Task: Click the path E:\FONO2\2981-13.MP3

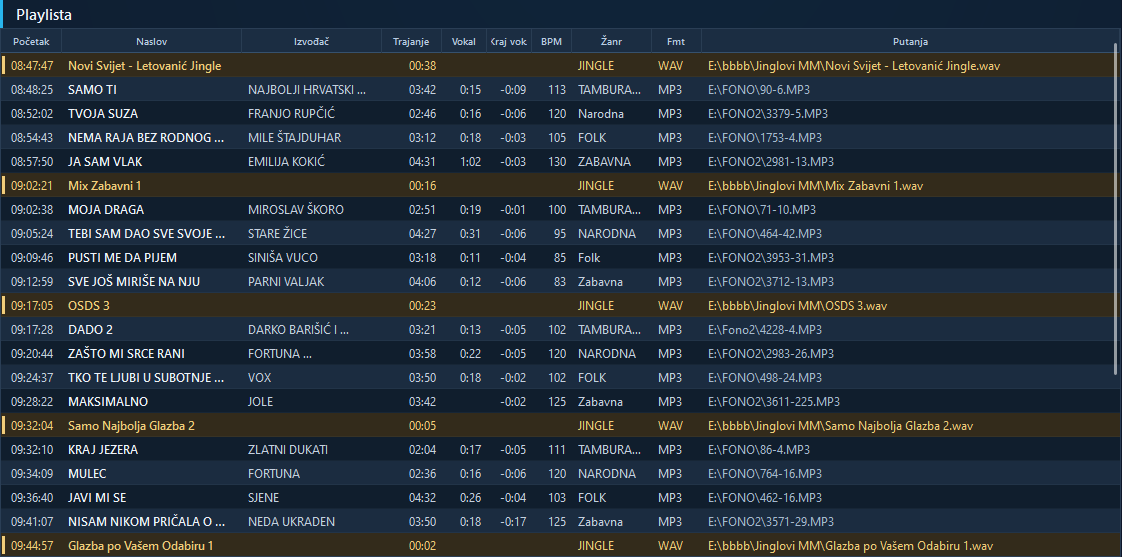Action: point(771,162)
